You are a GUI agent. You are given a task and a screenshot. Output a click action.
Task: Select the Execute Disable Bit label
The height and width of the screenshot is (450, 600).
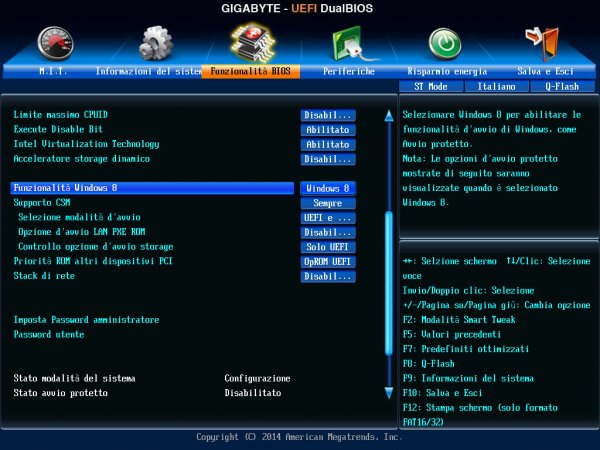click(58, 129)
